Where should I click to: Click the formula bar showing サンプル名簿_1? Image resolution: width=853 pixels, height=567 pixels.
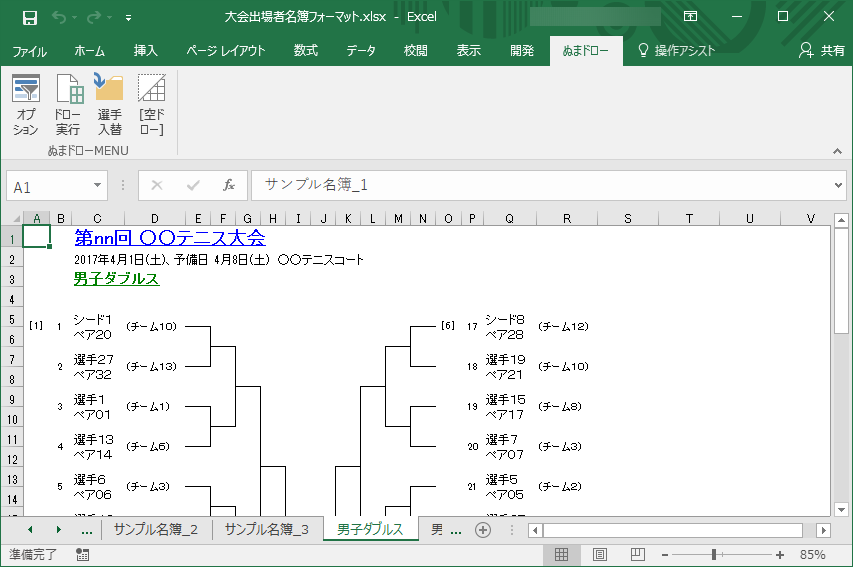(x=541, y=186)
